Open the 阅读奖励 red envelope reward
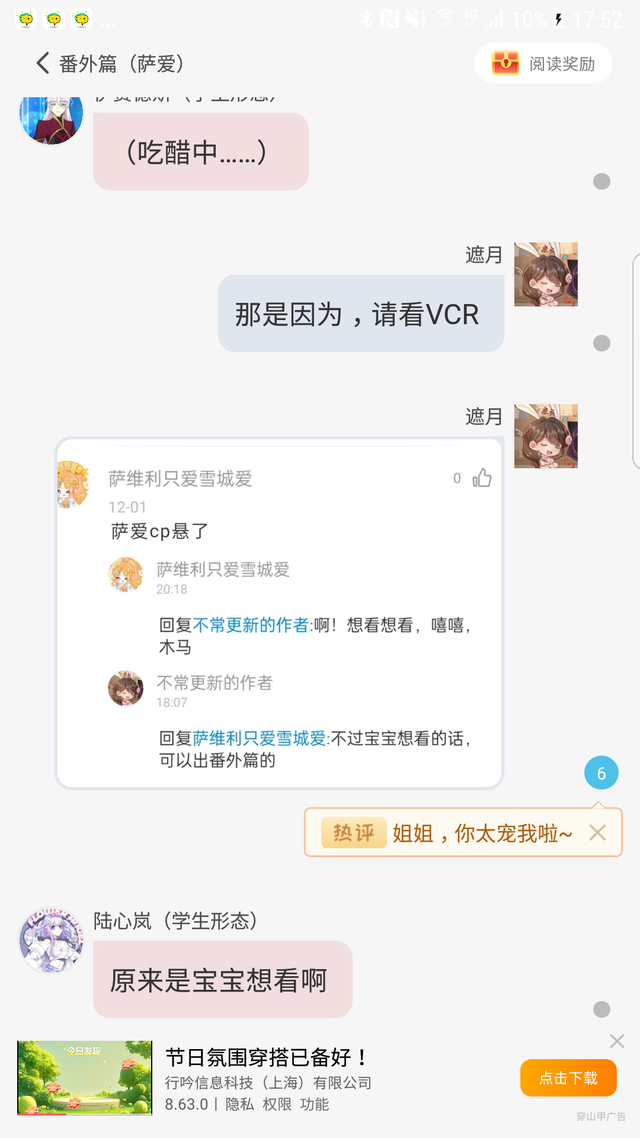 tap(543, 63)
